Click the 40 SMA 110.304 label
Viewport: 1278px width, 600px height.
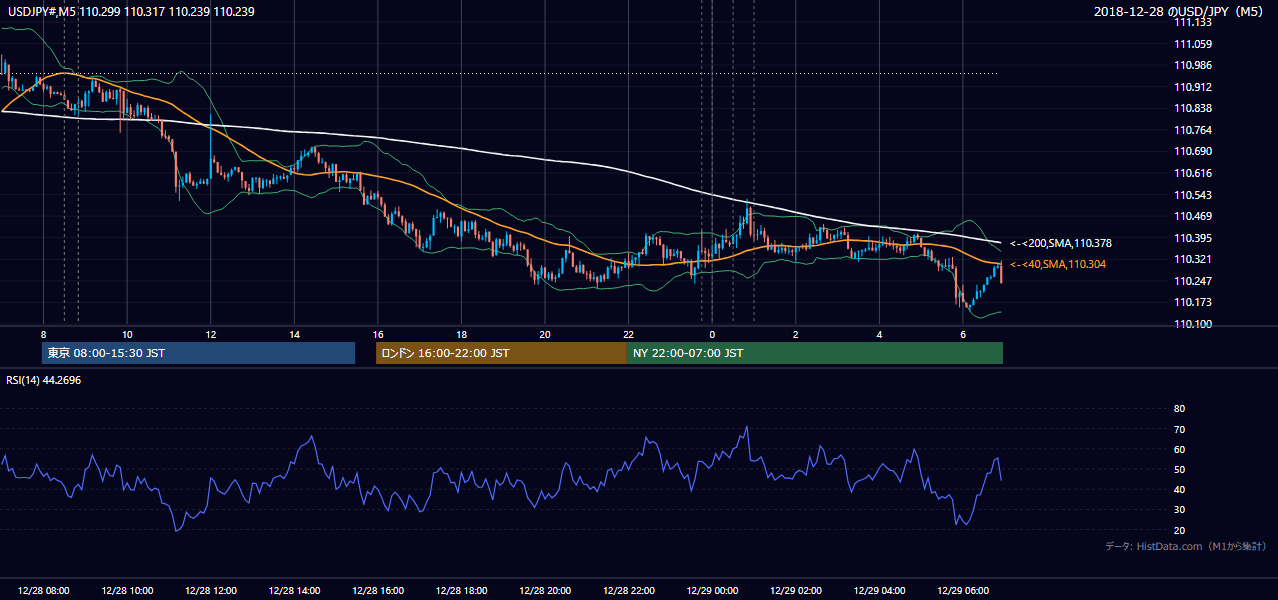pyautogui.click(x=1058, y=264)
